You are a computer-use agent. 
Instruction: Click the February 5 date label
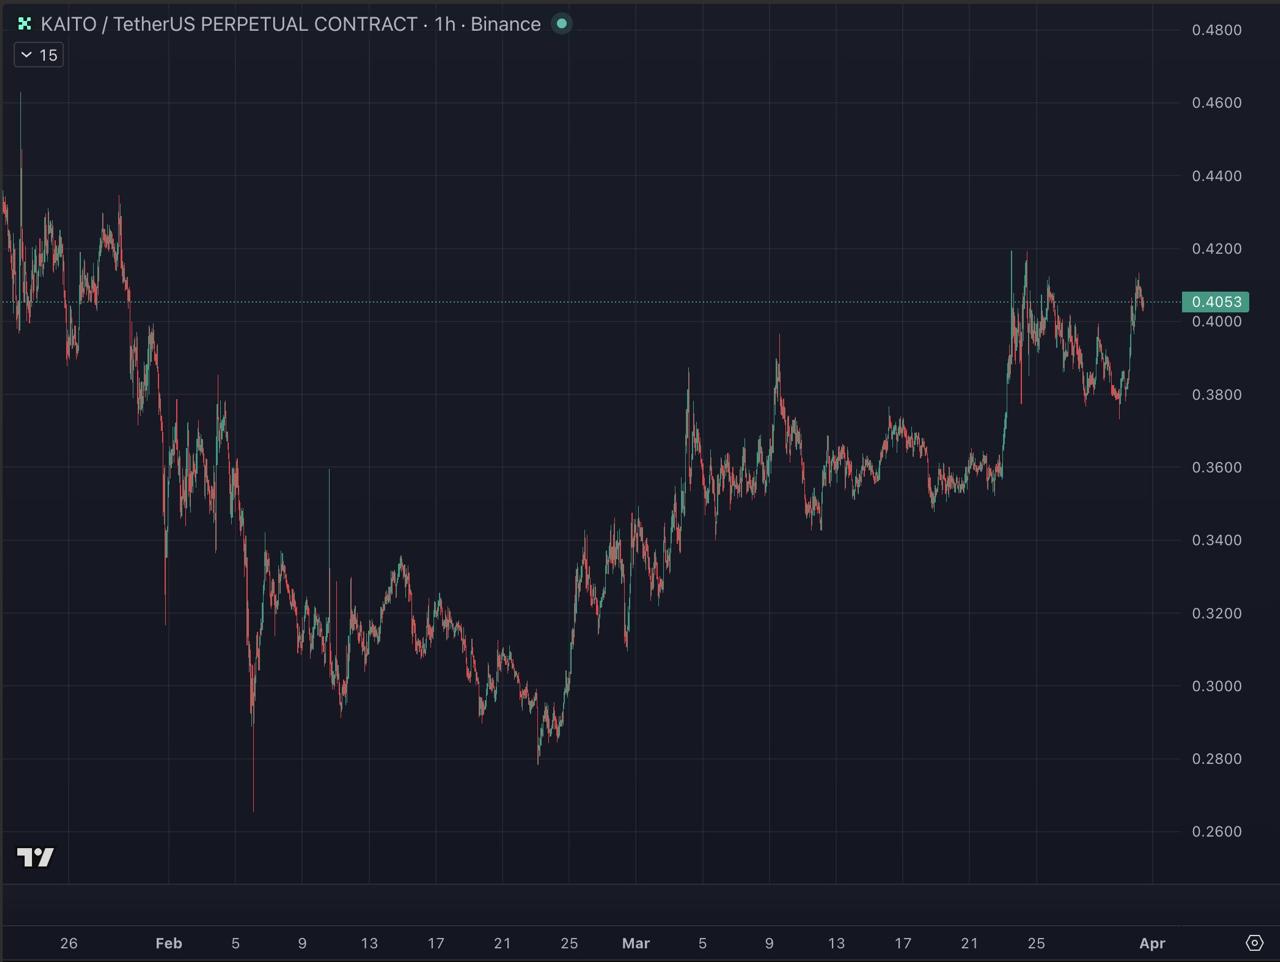(x=236, y=943)
